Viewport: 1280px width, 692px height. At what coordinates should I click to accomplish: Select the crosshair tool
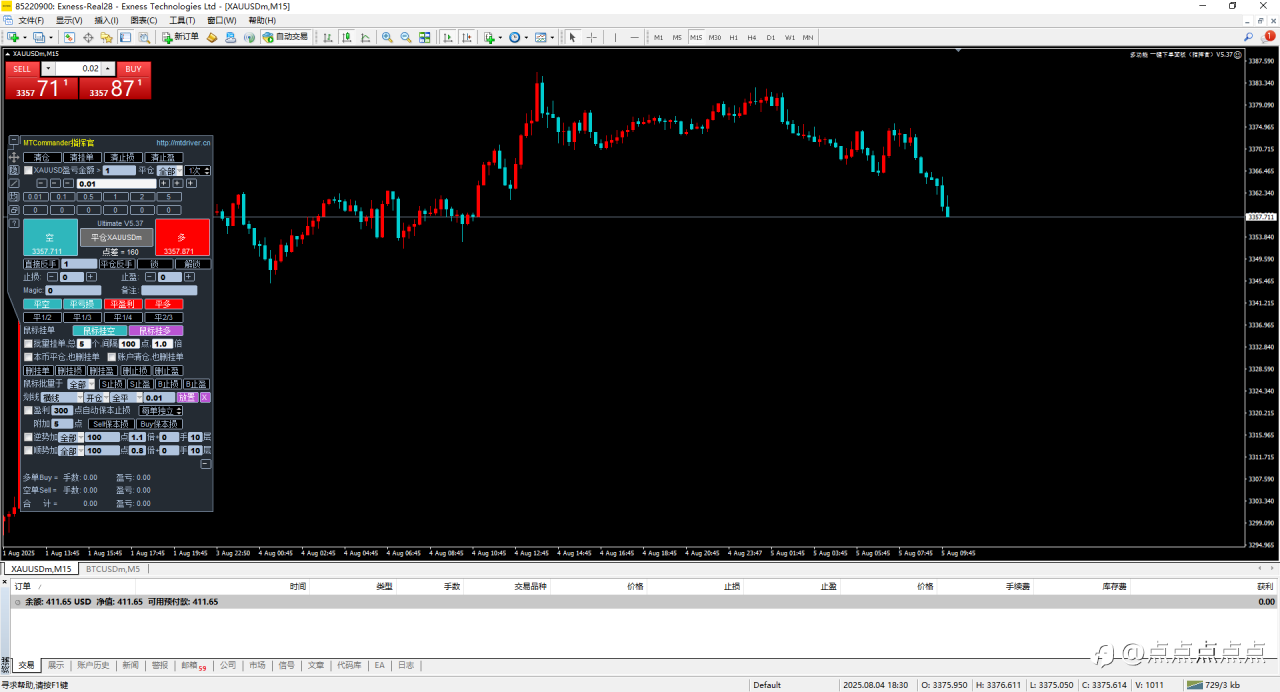point(592,37)
